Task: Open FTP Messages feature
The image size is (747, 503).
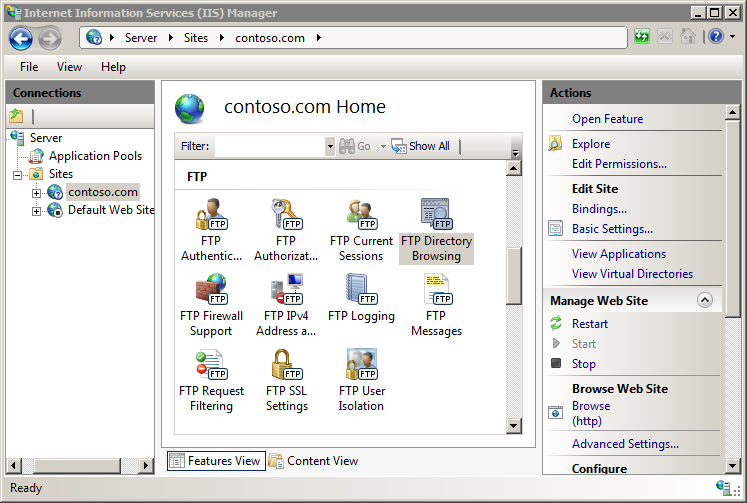Action: coord(436,305)
